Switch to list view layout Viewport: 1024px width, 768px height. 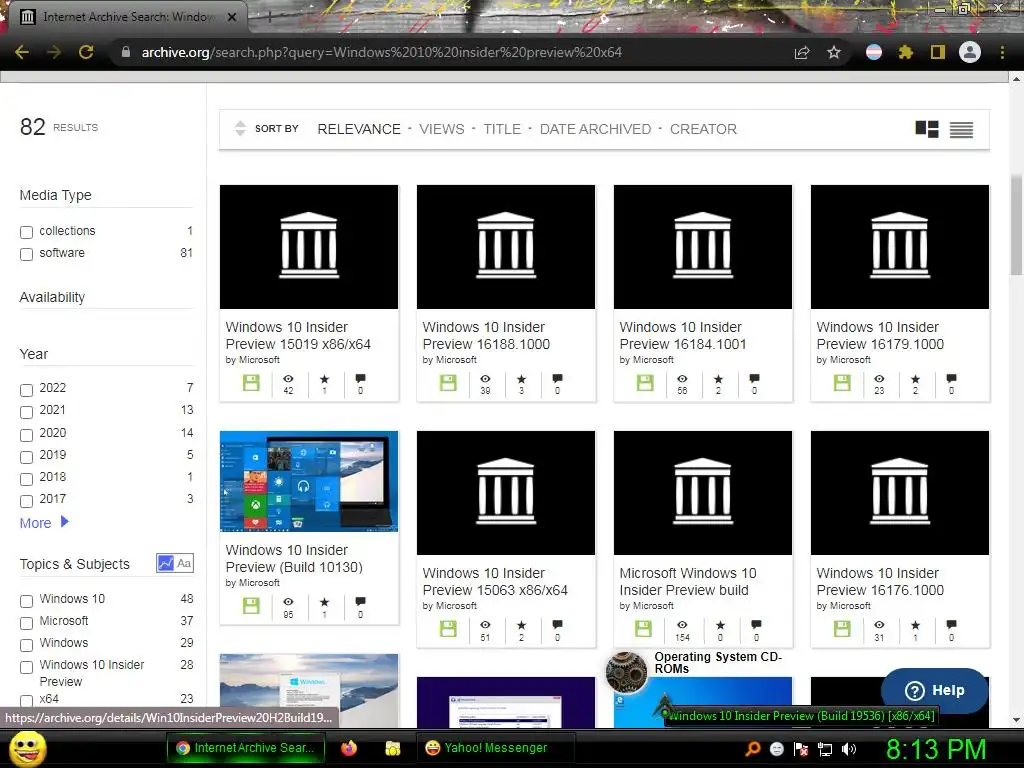click(961, 129)
